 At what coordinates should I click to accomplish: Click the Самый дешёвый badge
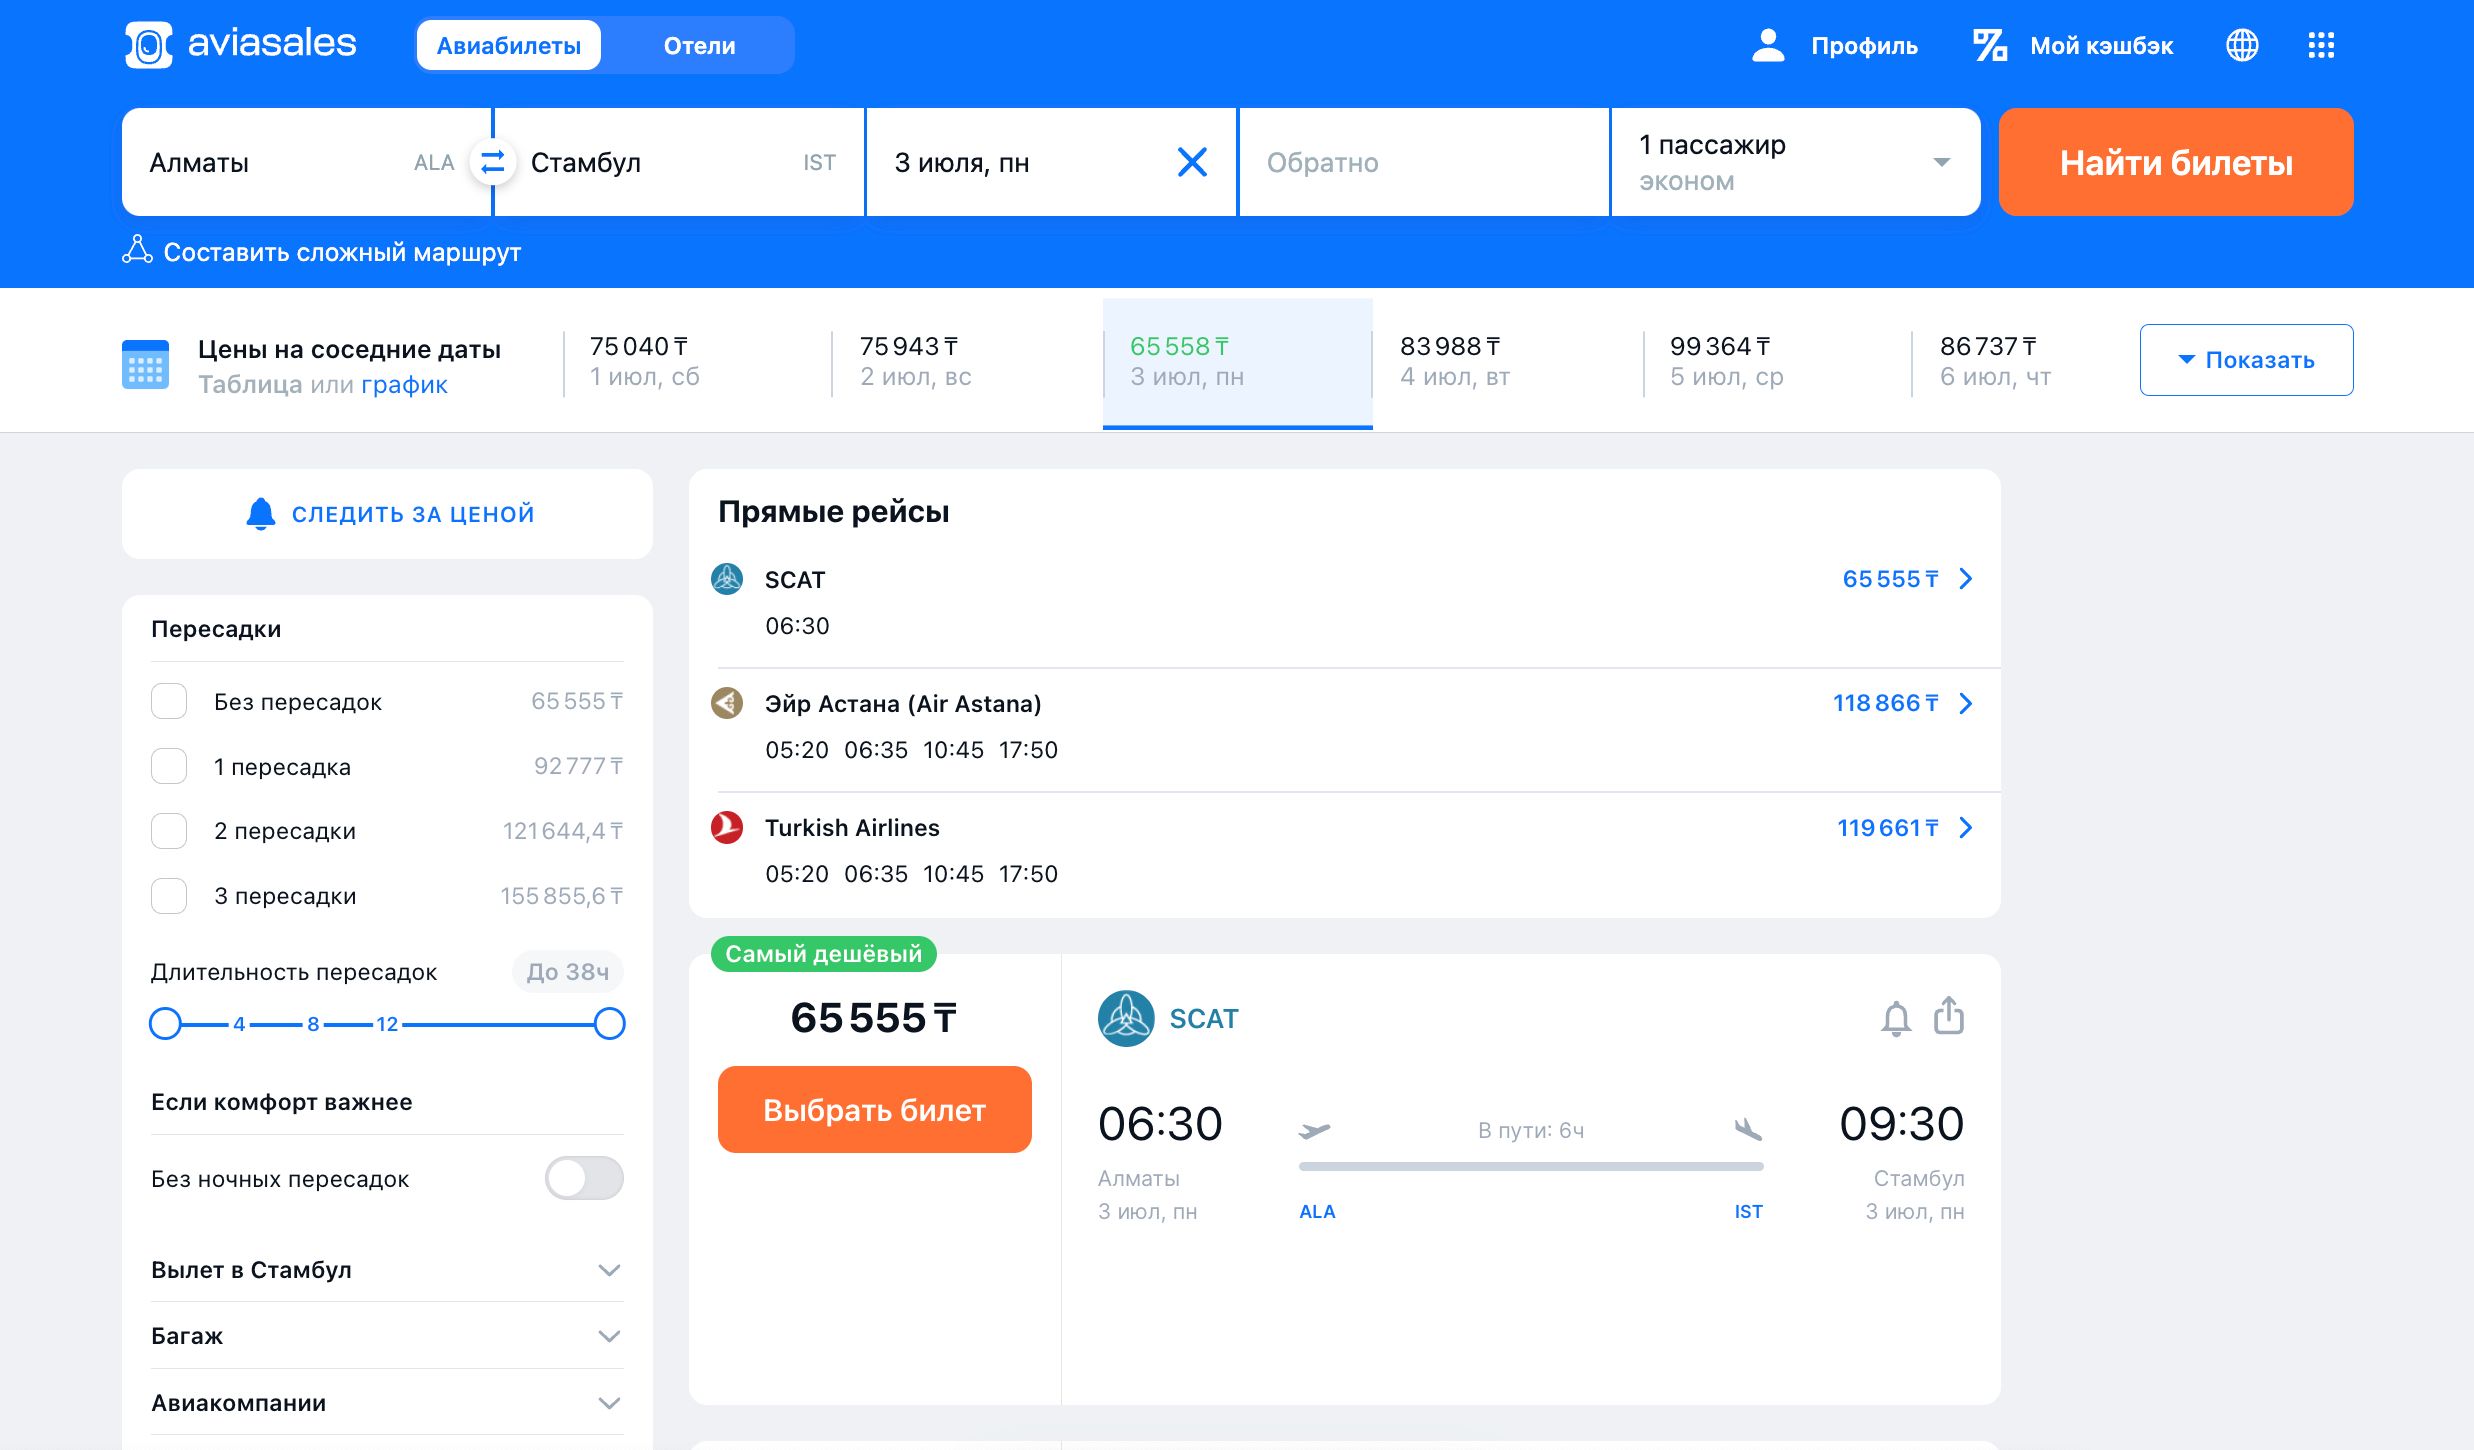coord(824,954)
